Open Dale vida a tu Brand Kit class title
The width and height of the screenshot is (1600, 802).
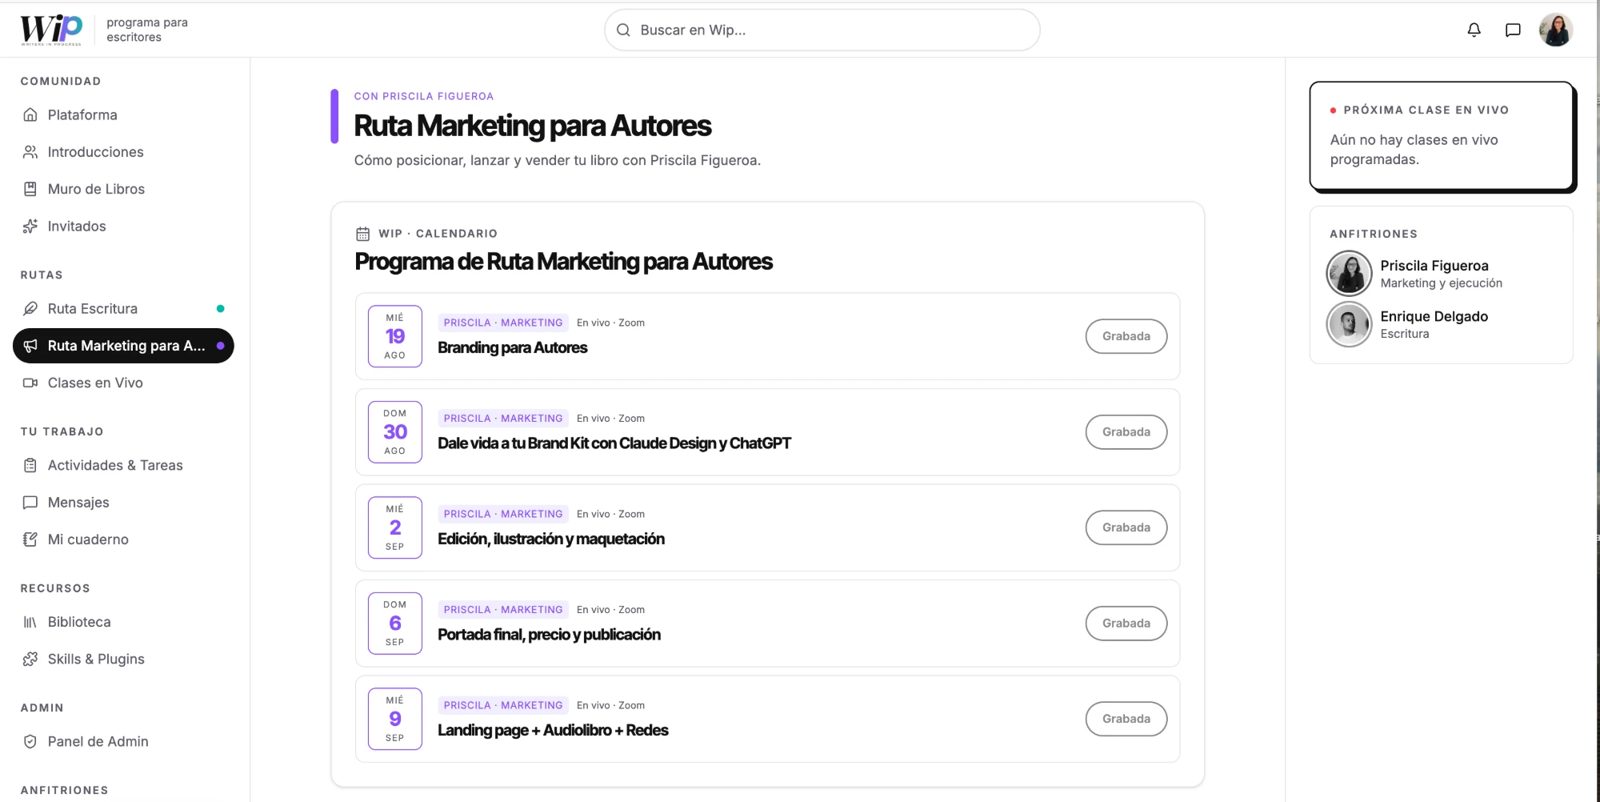(x=614, y=443)
